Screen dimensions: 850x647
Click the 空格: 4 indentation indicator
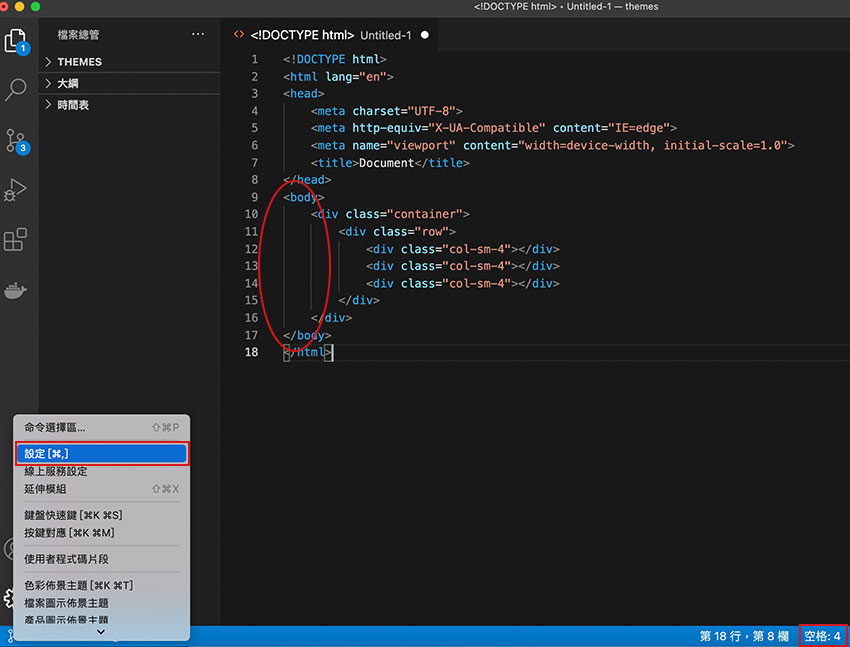coord(822,634)
